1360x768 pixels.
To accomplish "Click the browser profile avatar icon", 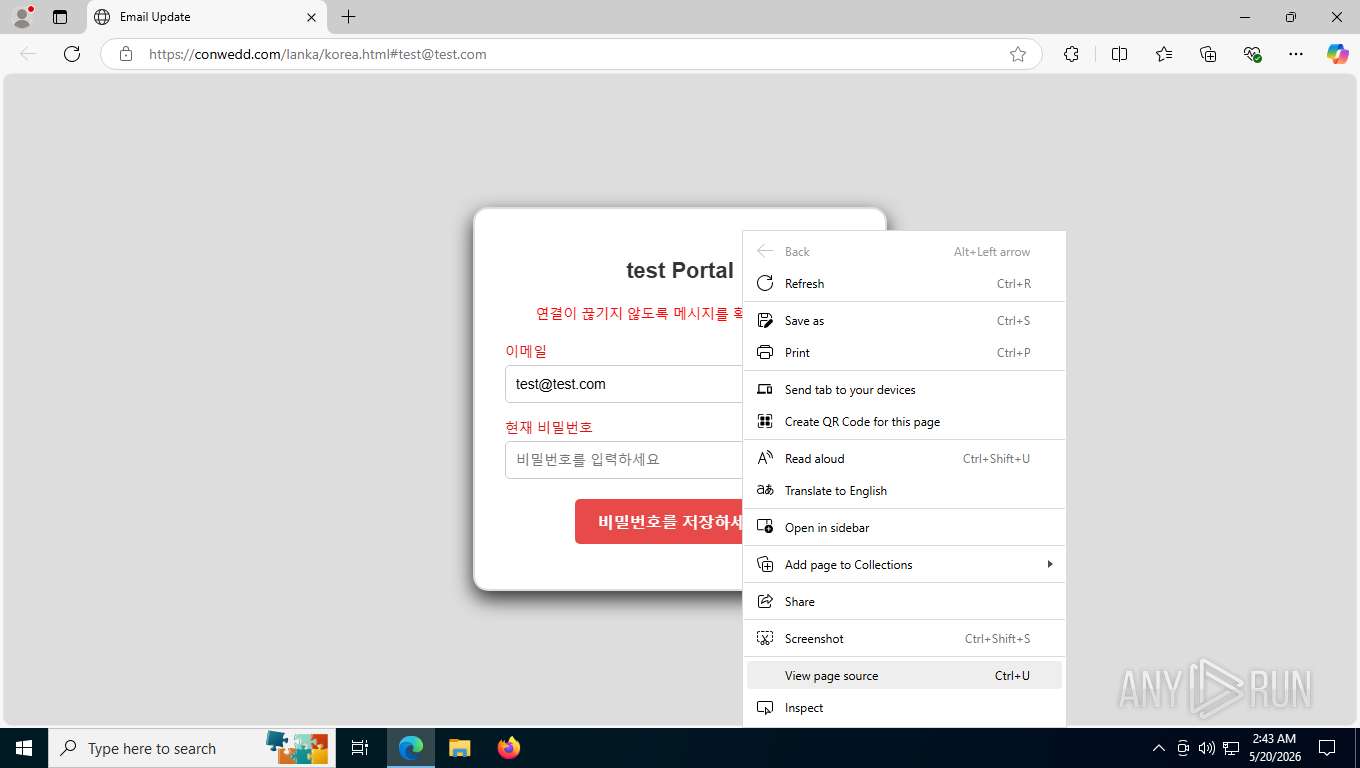I will coord(22,17).
